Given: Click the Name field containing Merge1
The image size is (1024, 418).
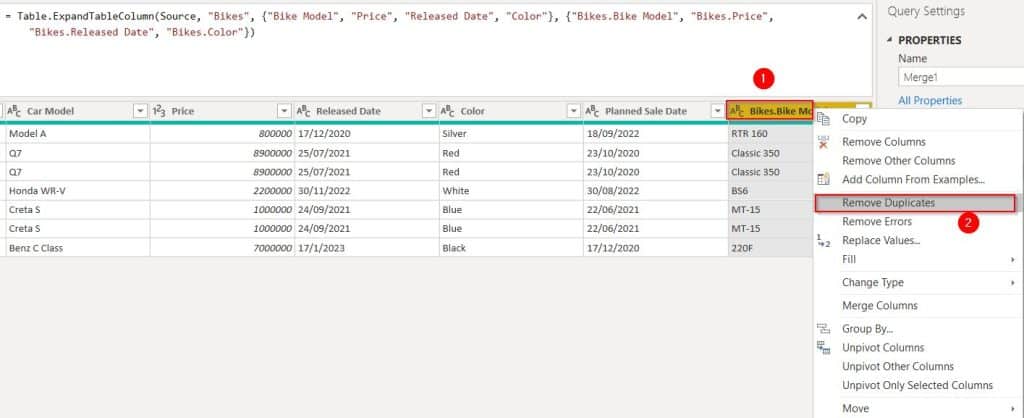Looking at the screenshot, I should point(960,77).
